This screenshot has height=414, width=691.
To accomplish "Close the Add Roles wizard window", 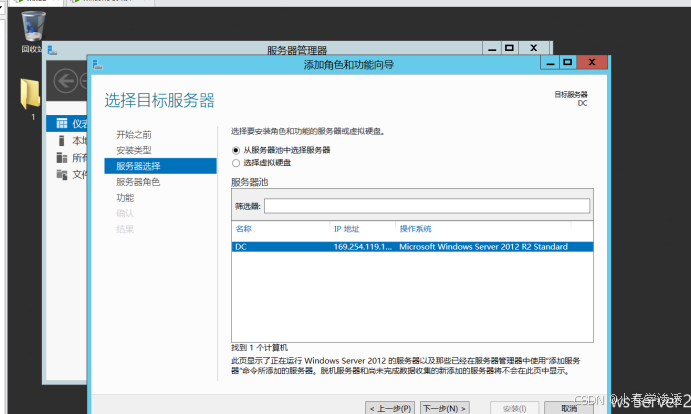I will (x=592, y=63).
